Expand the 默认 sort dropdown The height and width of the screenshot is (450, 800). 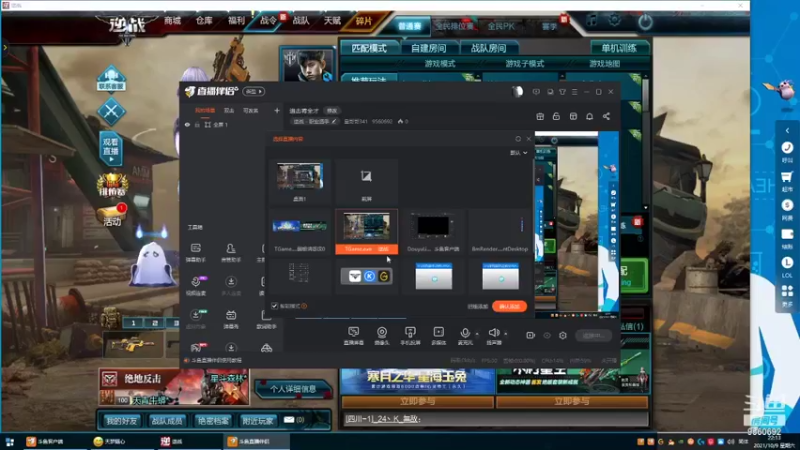click(x=518, y=153)
